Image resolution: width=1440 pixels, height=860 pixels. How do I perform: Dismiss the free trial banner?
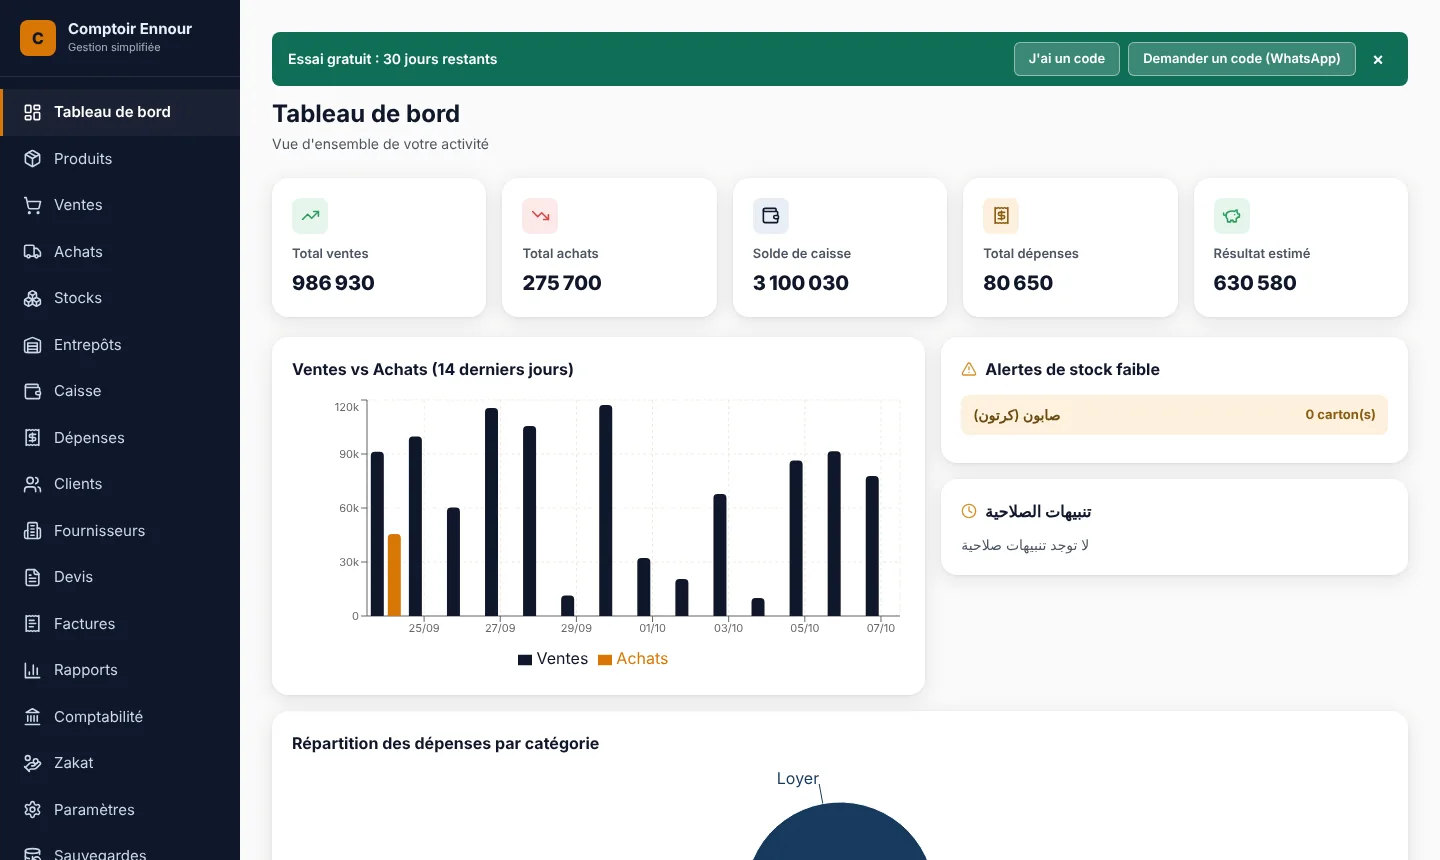click(x=1378, y=60)
